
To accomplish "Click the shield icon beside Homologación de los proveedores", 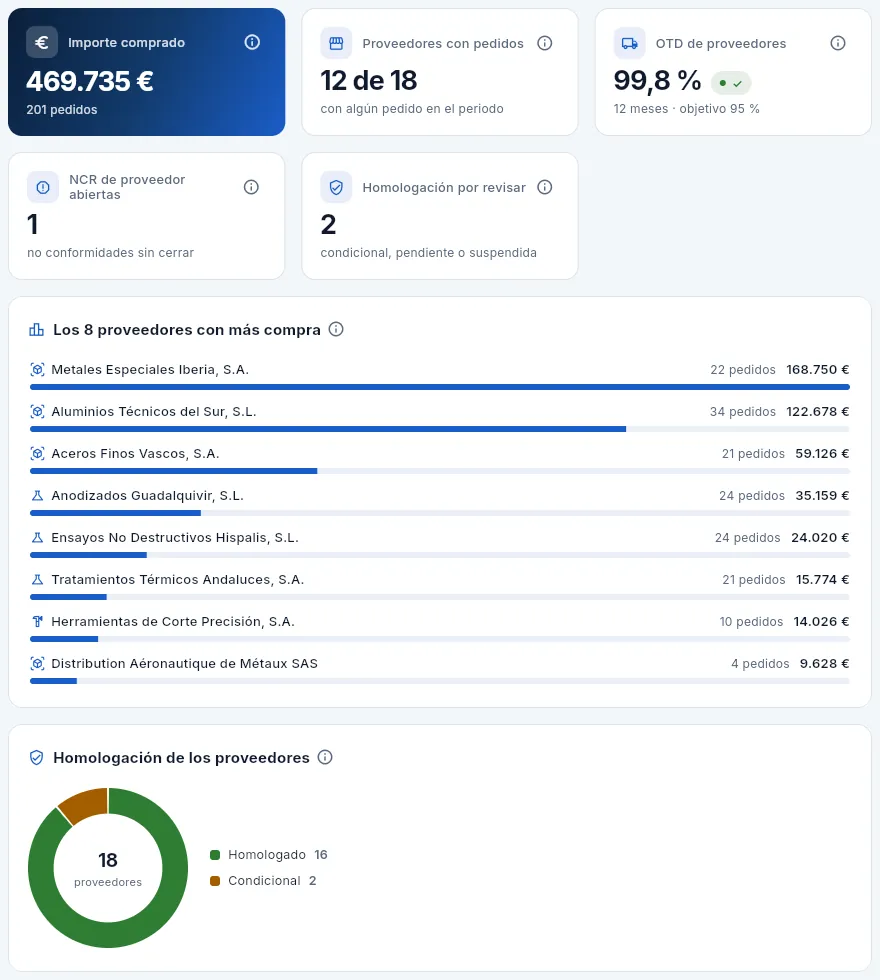I will [37, 758].
